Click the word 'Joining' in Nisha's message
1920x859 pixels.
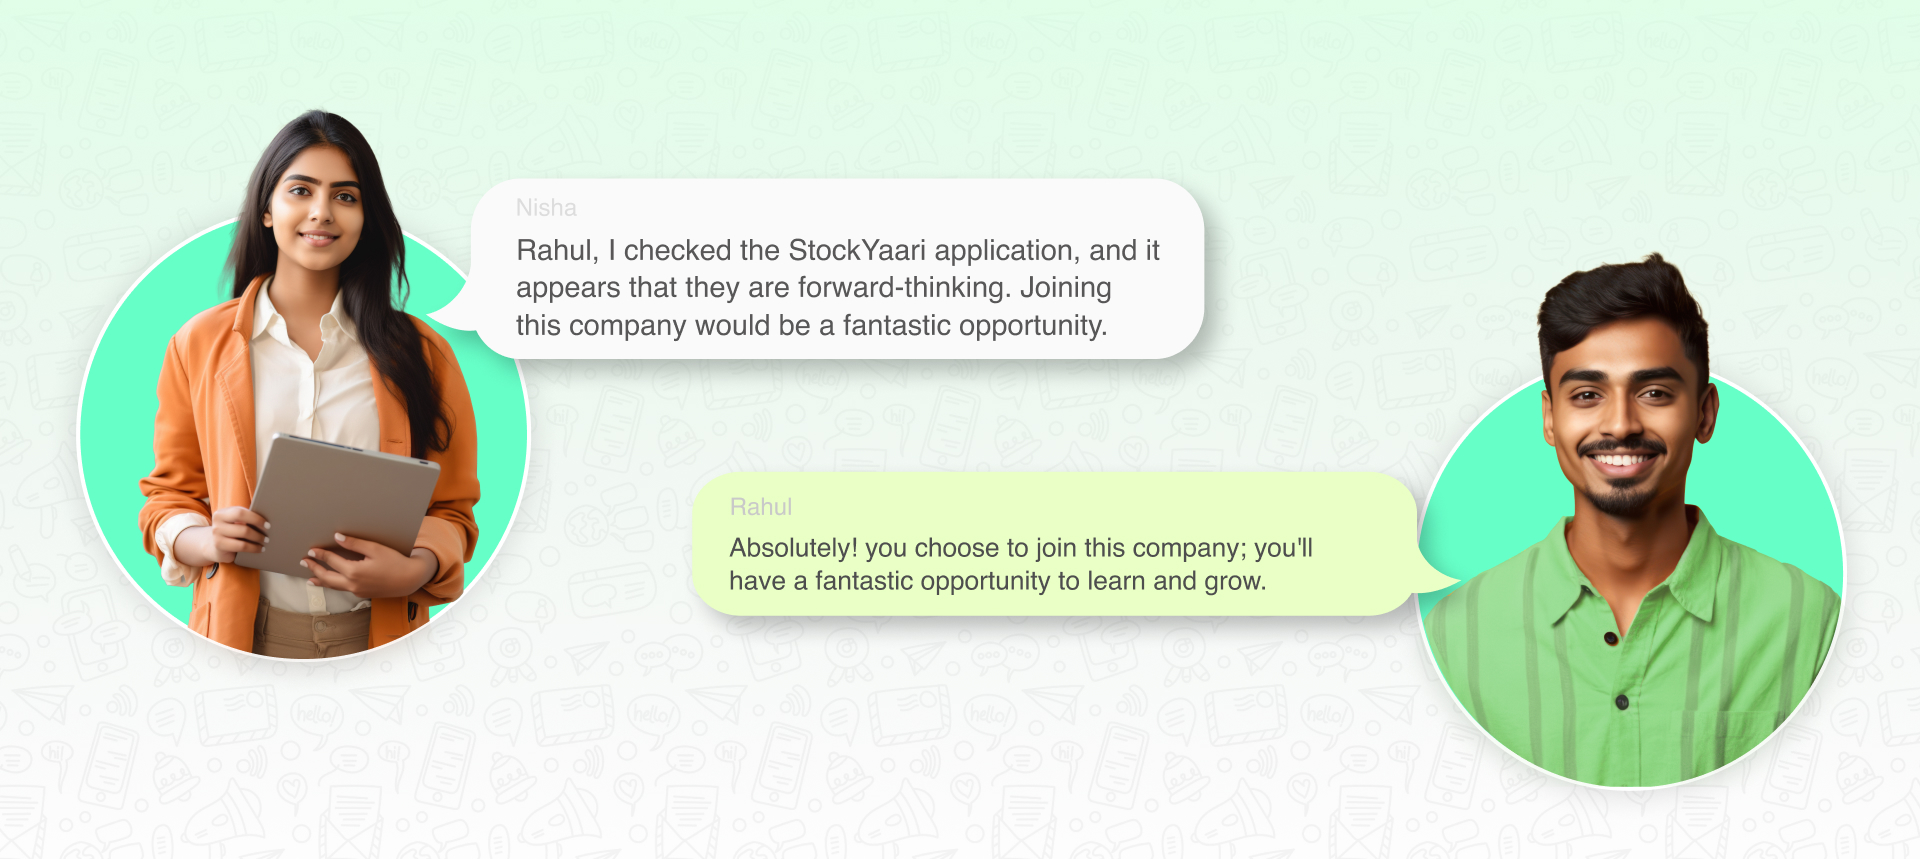[x=1065, y=288]
